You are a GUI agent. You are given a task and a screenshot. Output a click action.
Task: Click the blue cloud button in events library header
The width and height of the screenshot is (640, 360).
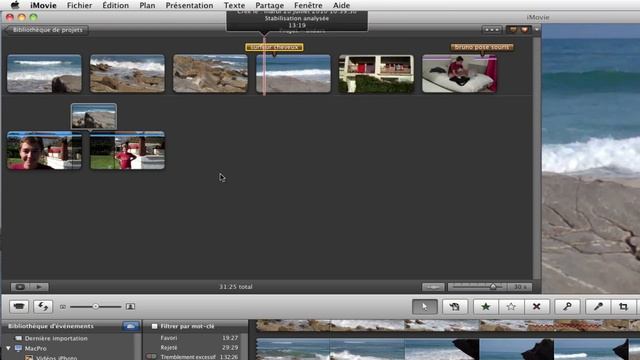tap(131, 326)
